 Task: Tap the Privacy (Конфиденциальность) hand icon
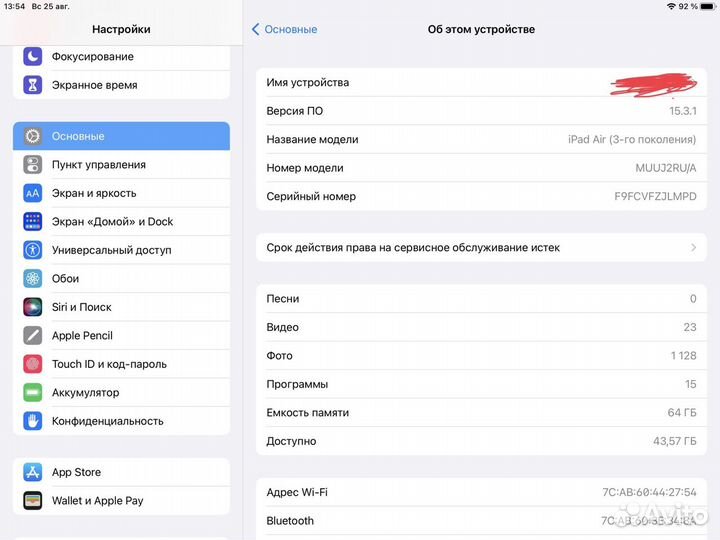(x=33, y=421)
